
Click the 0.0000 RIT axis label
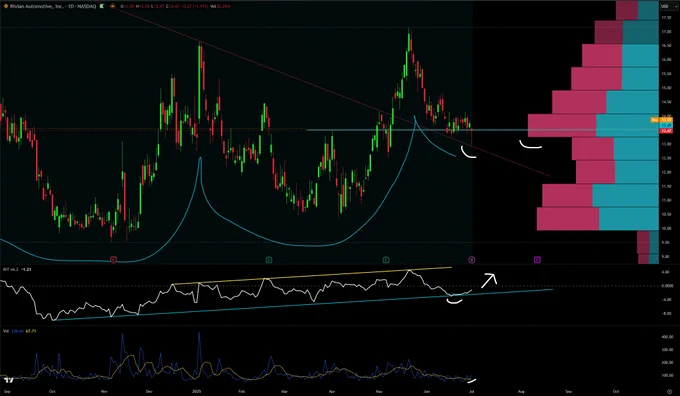click(x=667, y=286)
